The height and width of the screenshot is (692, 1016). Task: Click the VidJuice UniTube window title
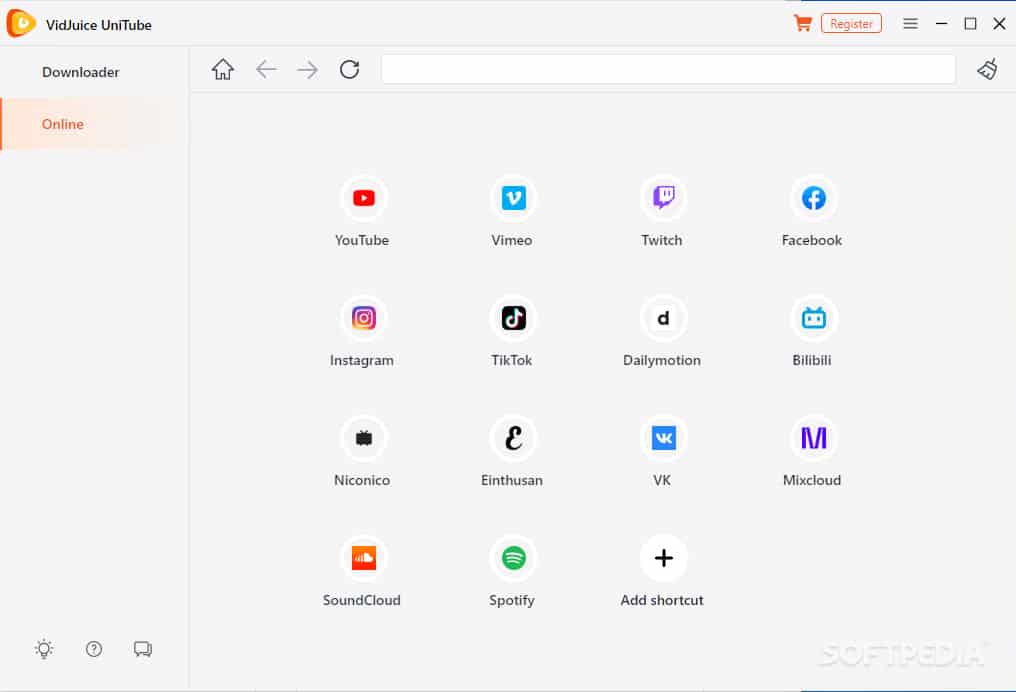click(x=98, y=25)
